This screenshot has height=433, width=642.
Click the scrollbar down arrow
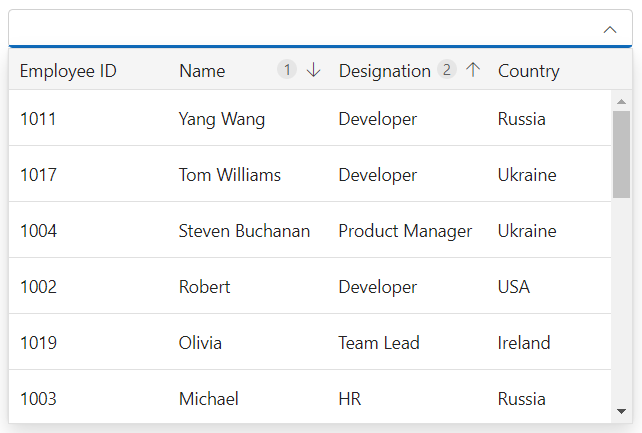(x=621, y=411)
